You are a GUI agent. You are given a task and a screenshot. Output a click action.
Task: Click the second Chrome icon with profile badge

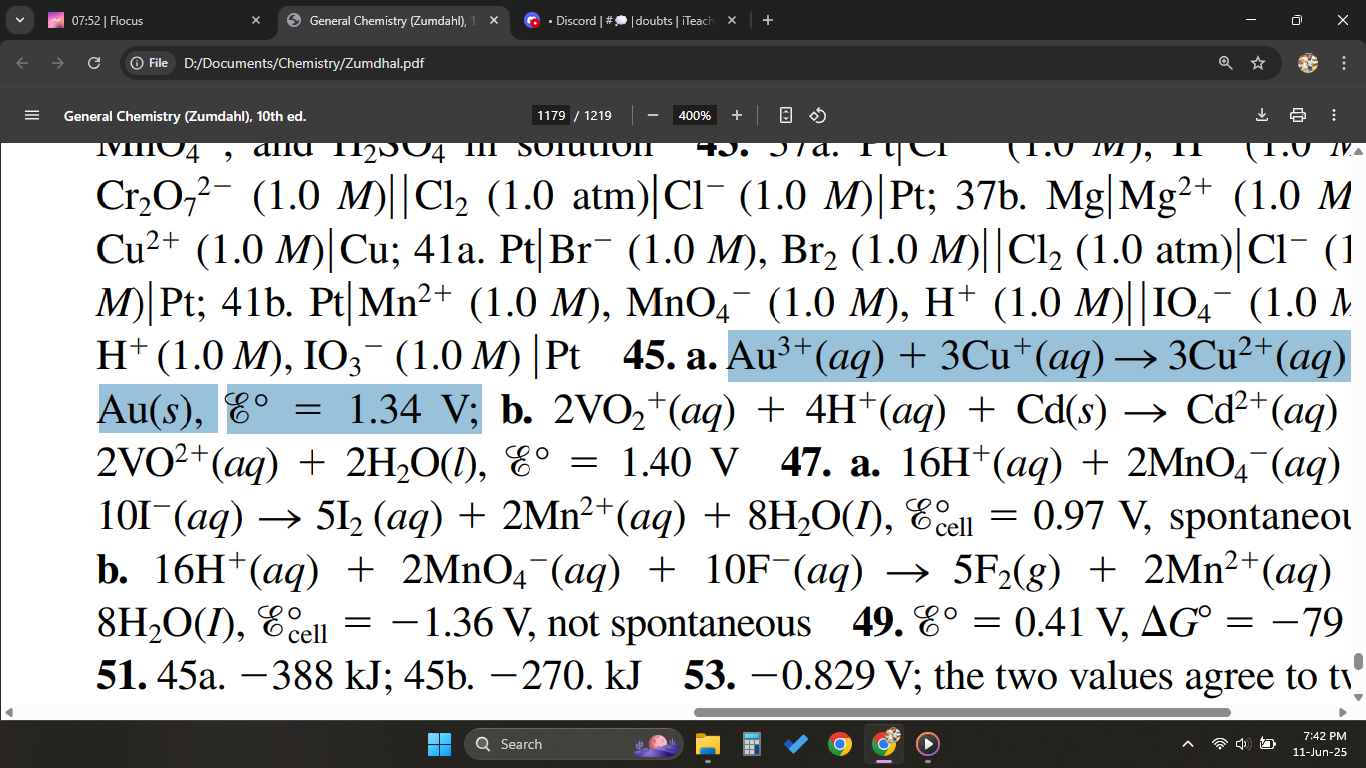(884, 744)
